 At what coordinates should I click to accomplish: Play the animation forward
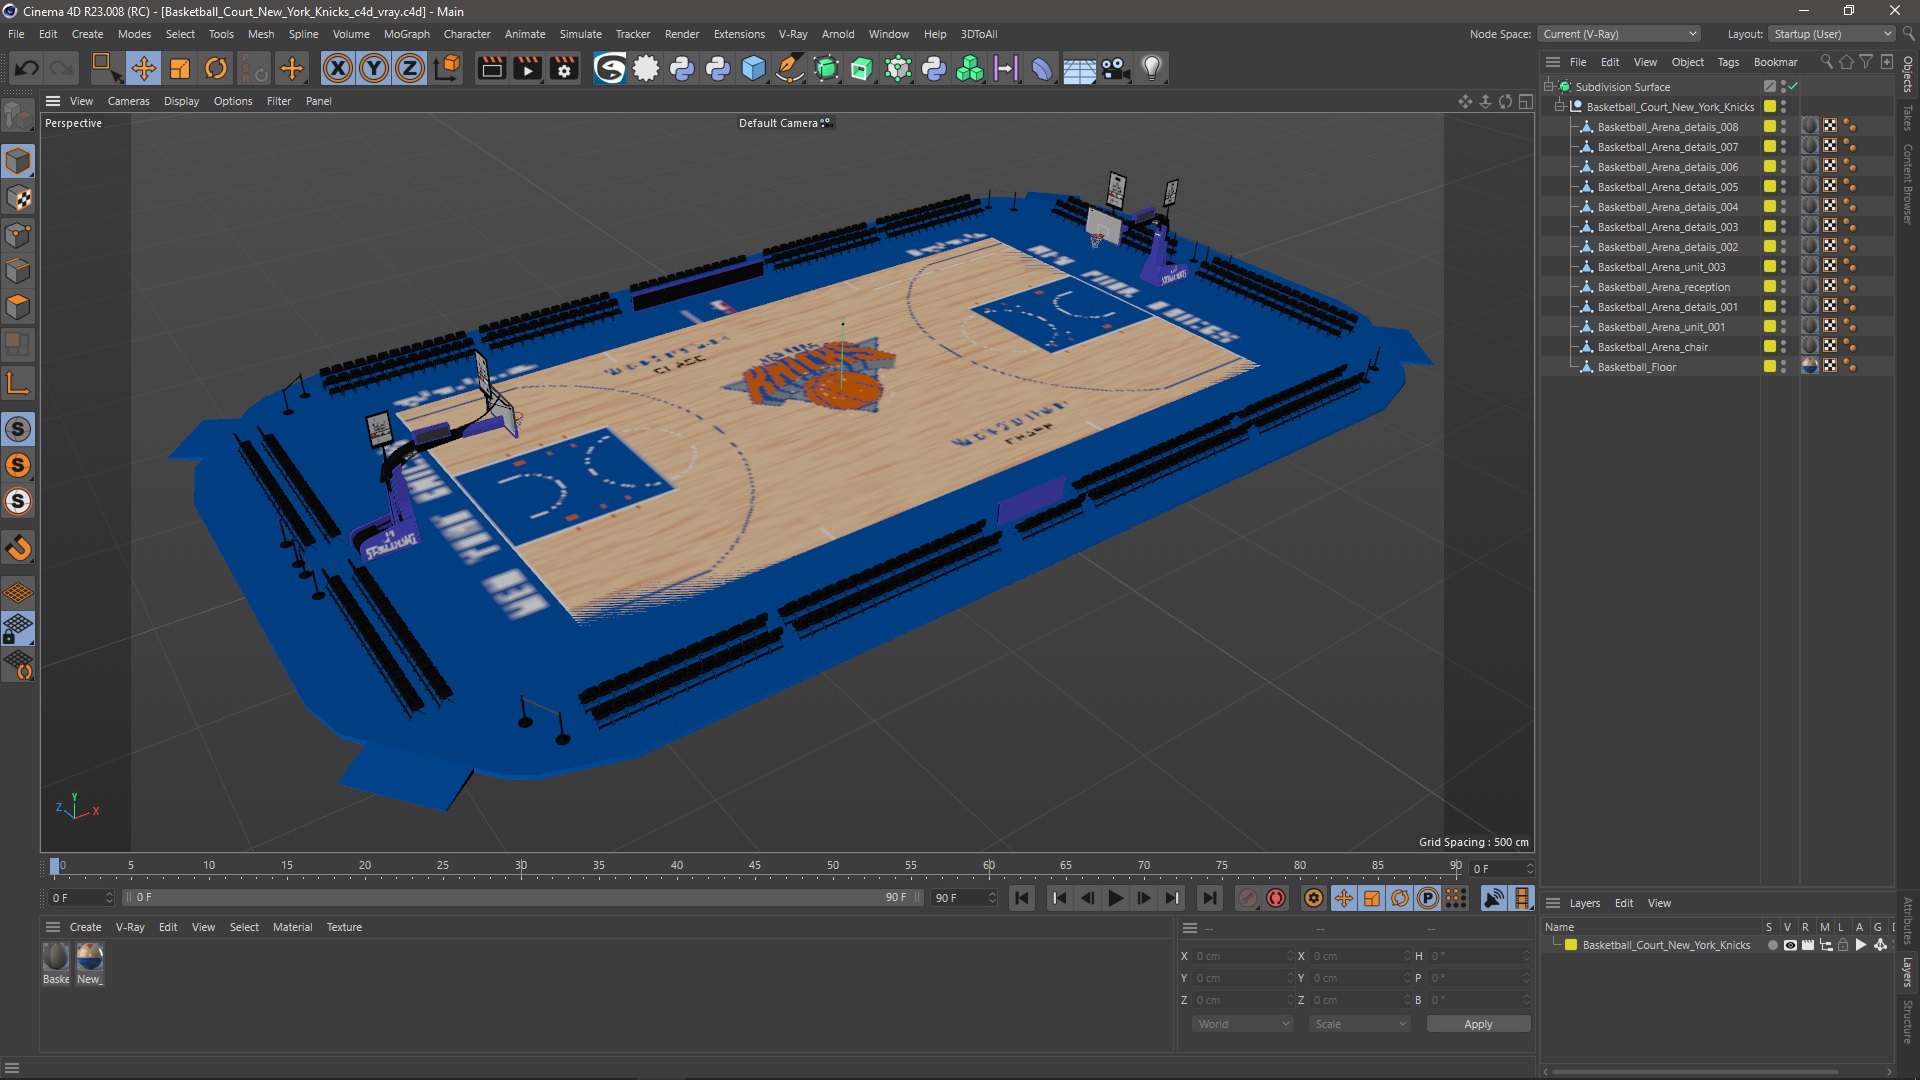coord(1115,898)
